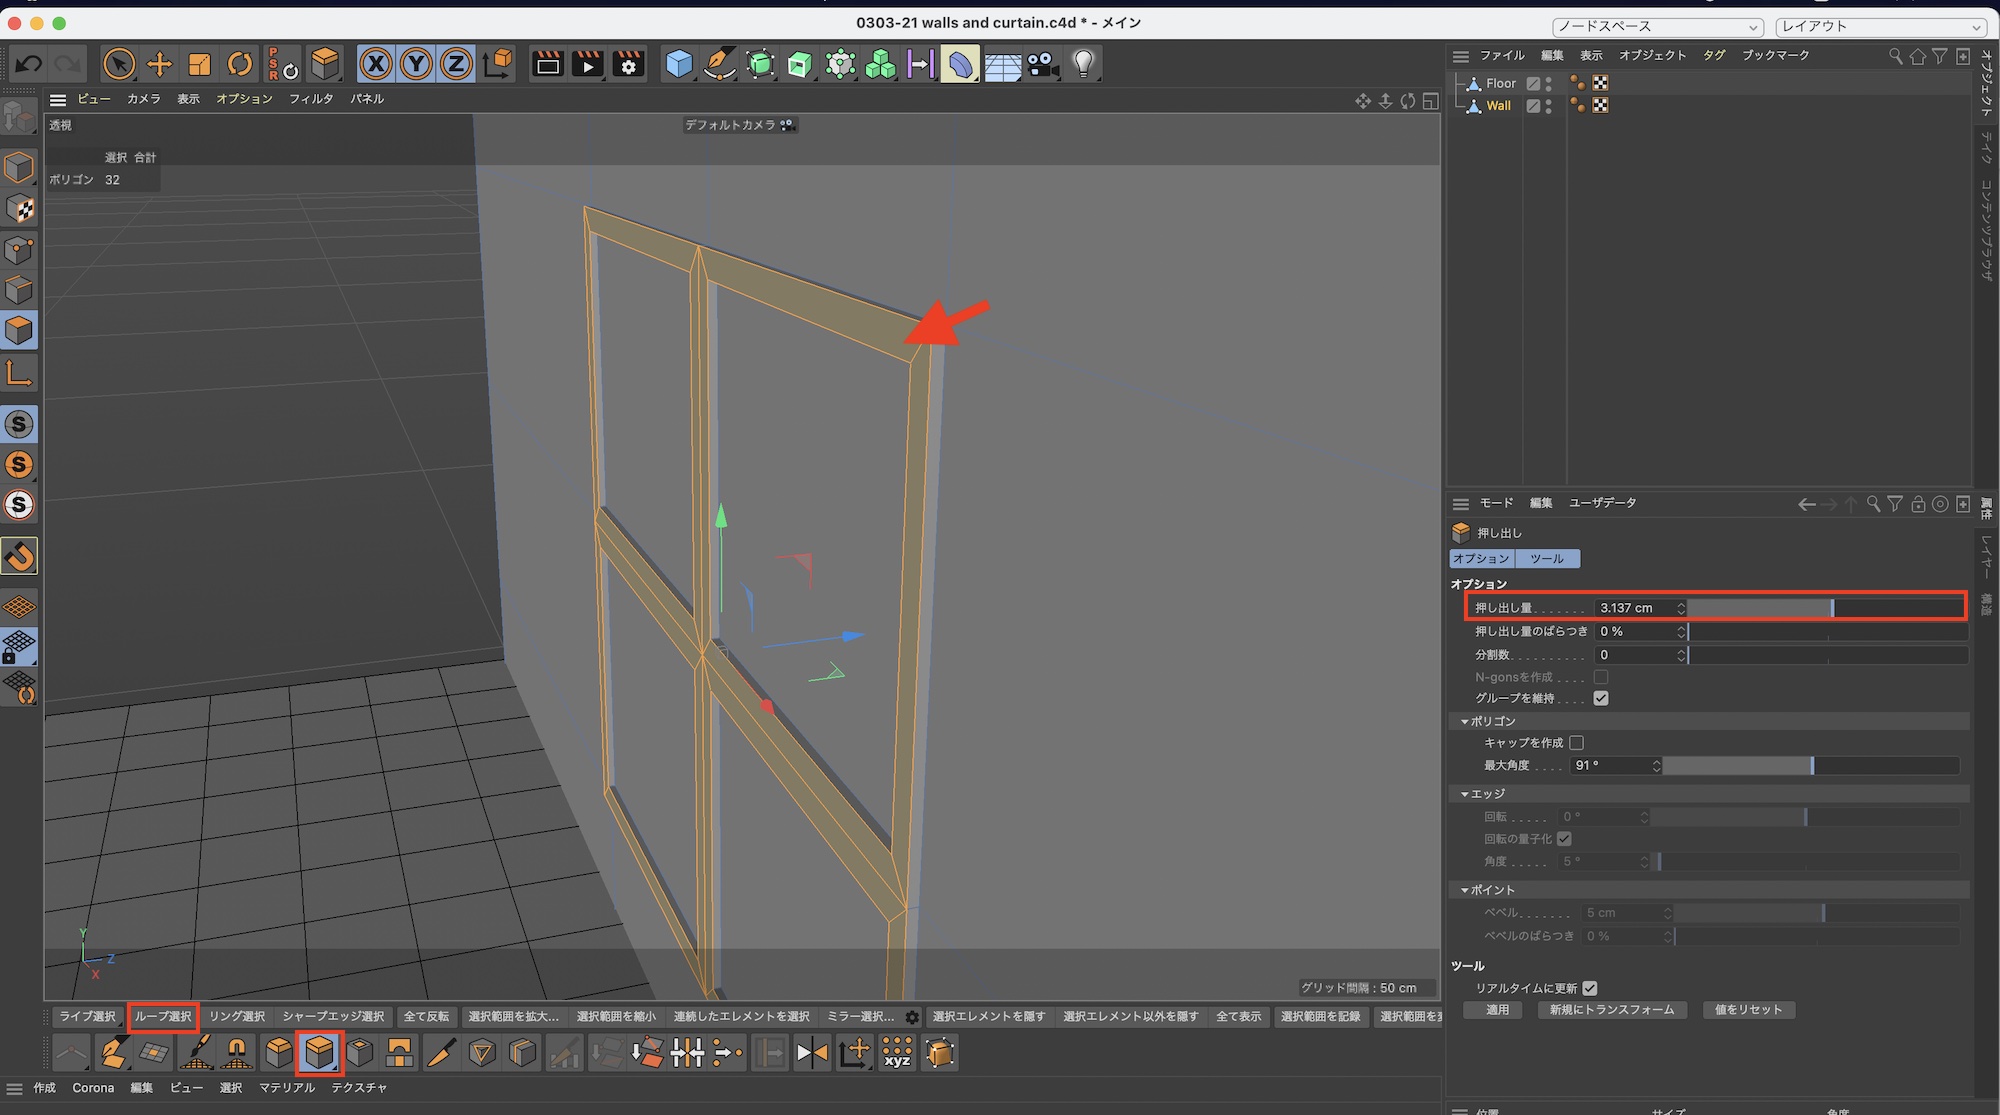The height and width of the screenshot is (1115, 2000).
Task: Switch to the ツール tab
Action: (1546, 559)
